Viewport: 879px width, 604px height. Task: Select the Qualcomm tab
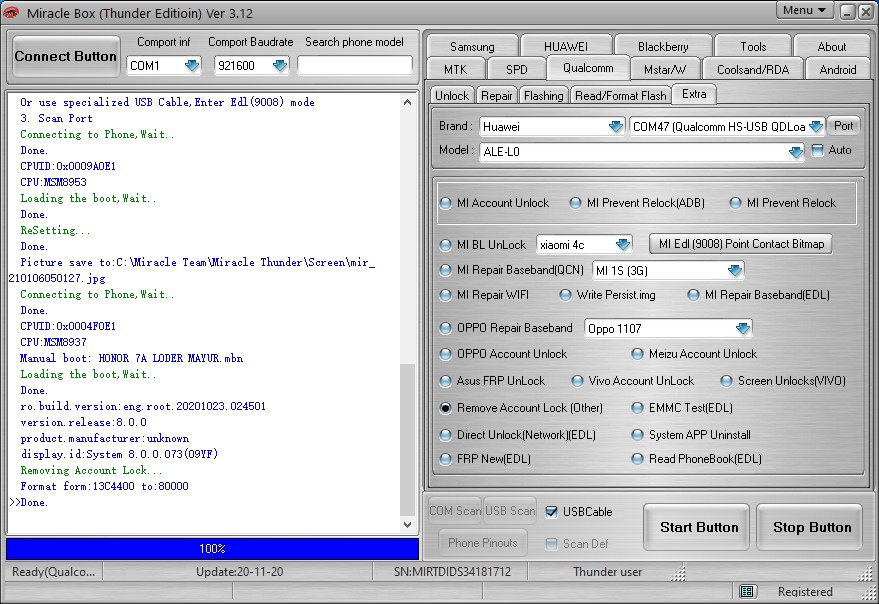[x=588, y=68]
